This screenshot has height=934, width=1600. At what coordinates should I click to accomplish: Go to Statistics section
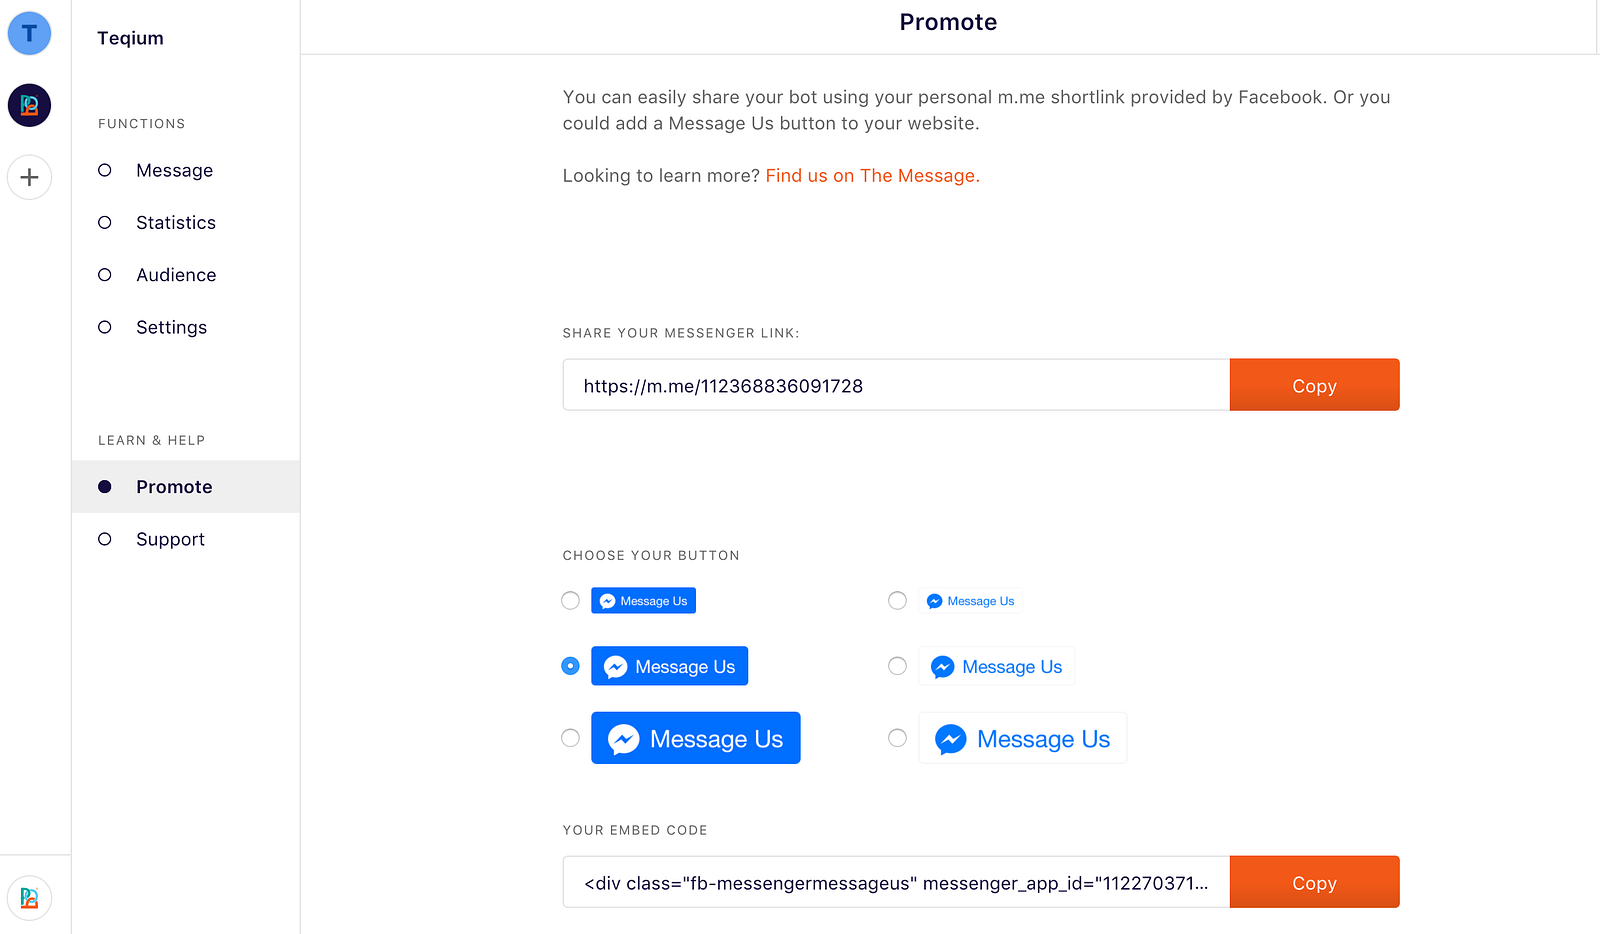pyautogui.click(x=175, y=223)
